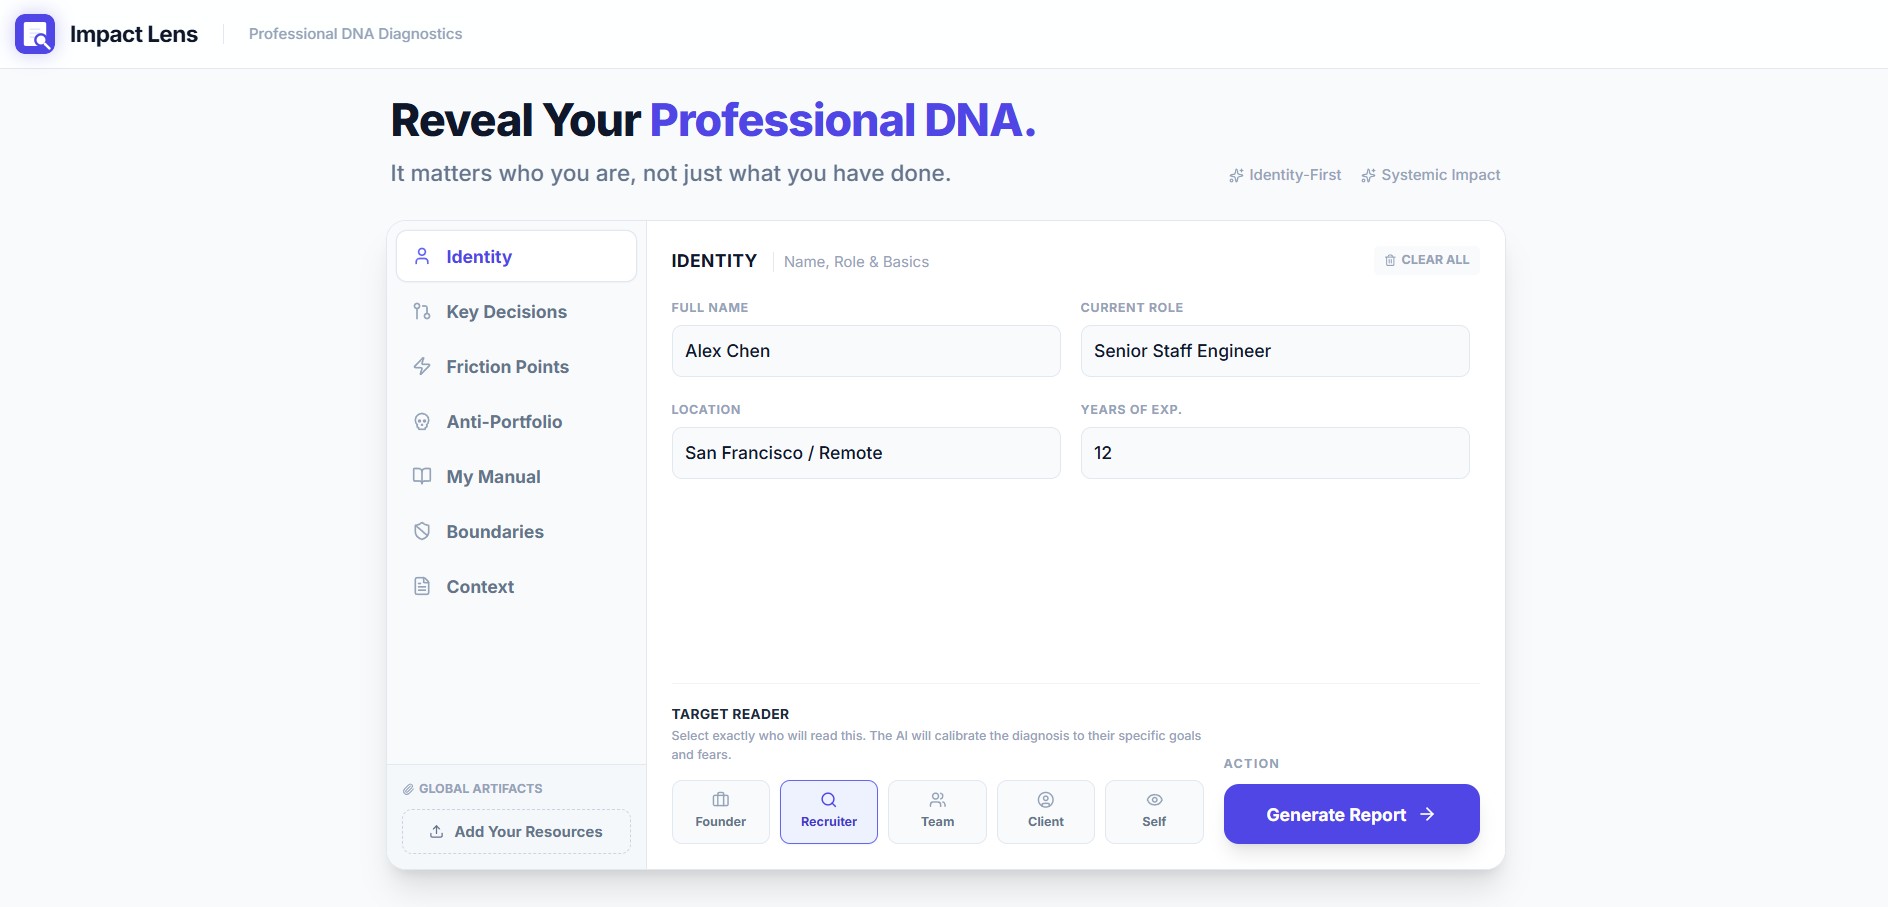
Task: Click the Anti-Portfolio skull icon
Action: point(422,422)
